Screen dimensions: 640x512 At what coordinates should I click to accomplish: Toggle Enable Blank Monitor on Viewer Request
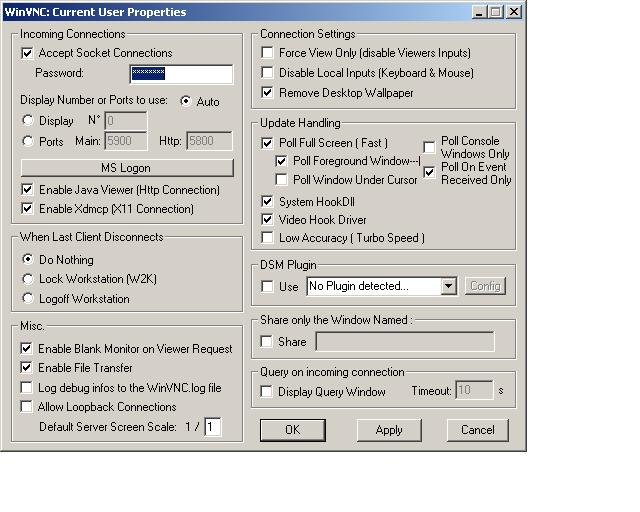point(27,348)
